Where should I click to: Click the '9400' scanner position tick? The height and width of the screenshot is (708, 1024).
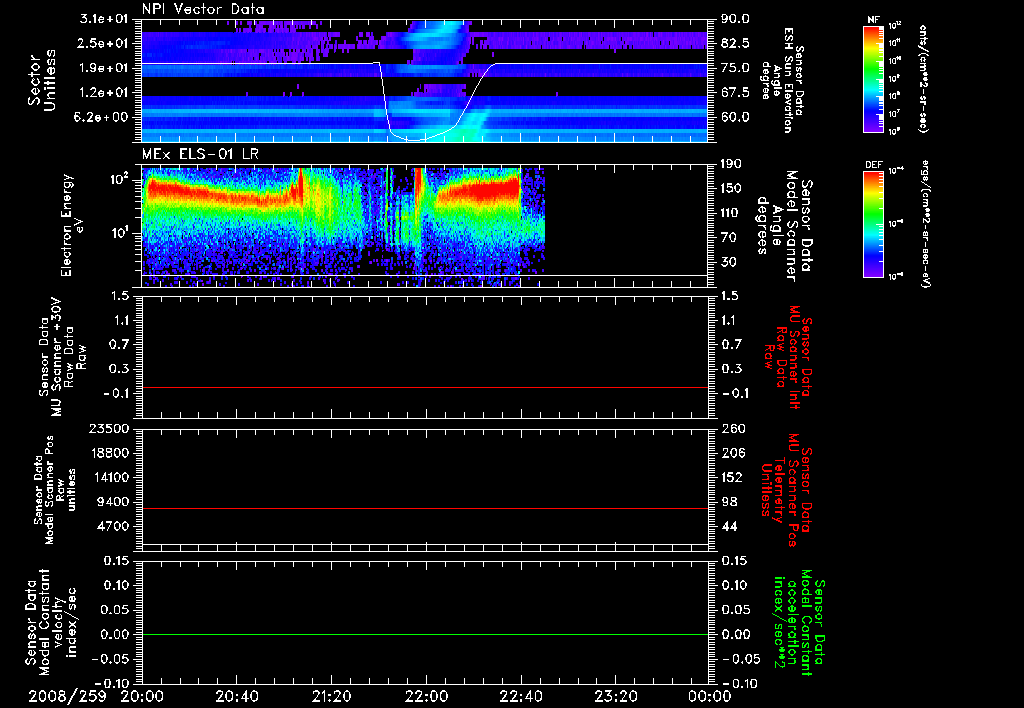point(113,502)
